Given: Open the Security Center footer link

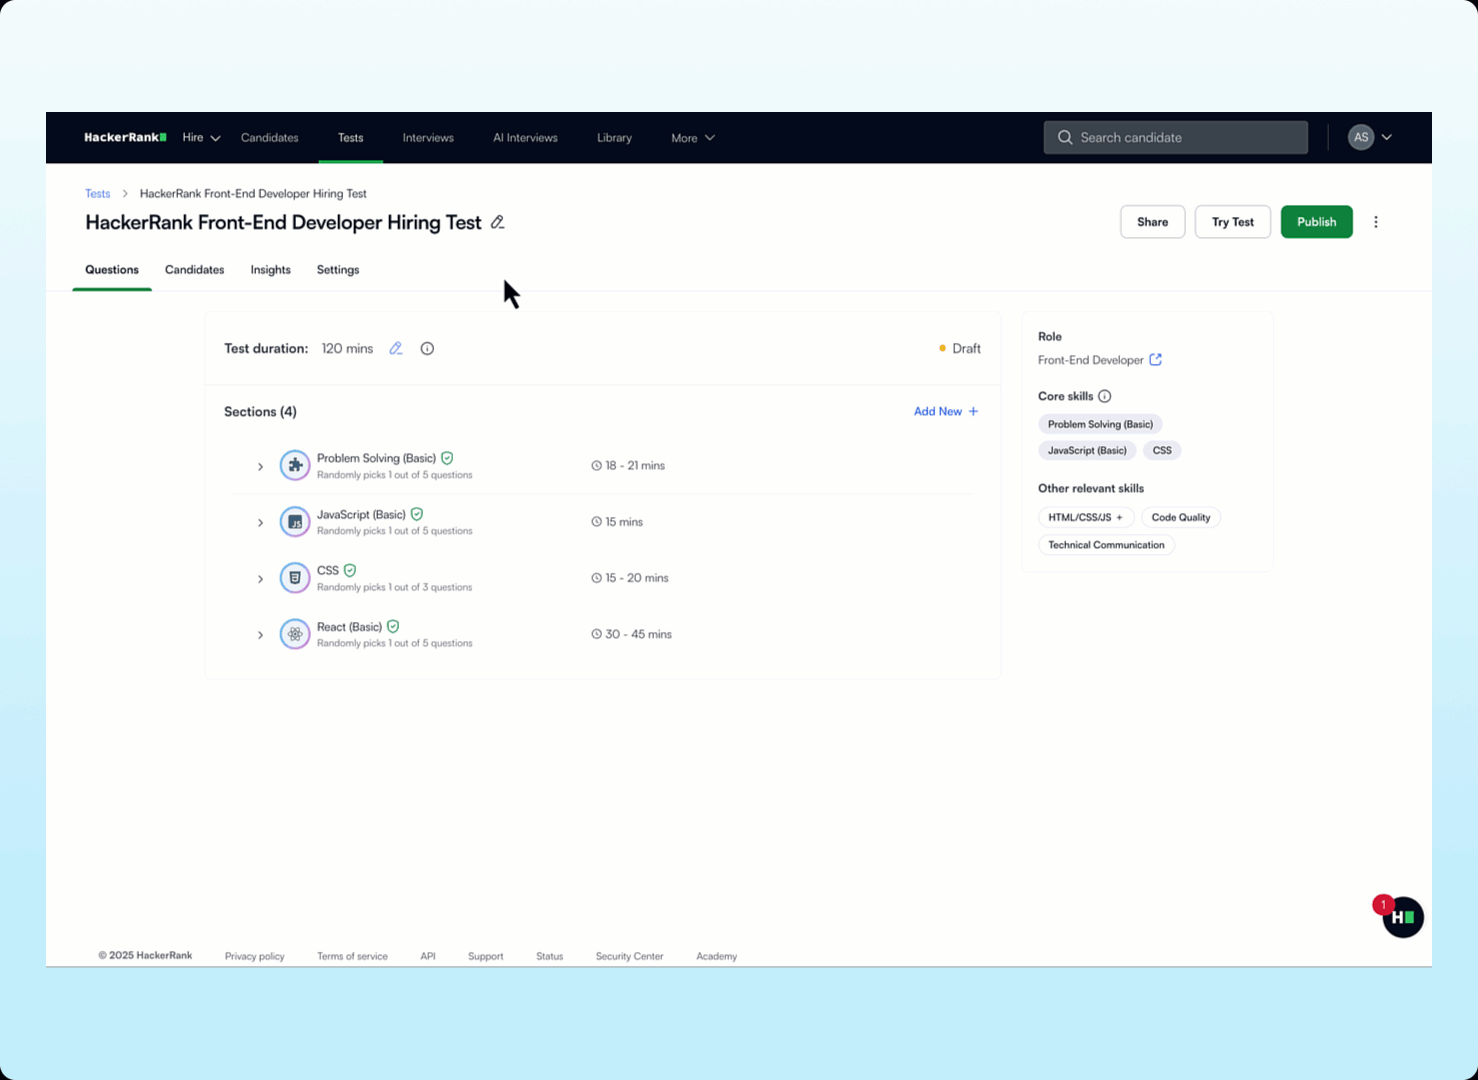Looking at the screenshot, I should click(629, 956).
